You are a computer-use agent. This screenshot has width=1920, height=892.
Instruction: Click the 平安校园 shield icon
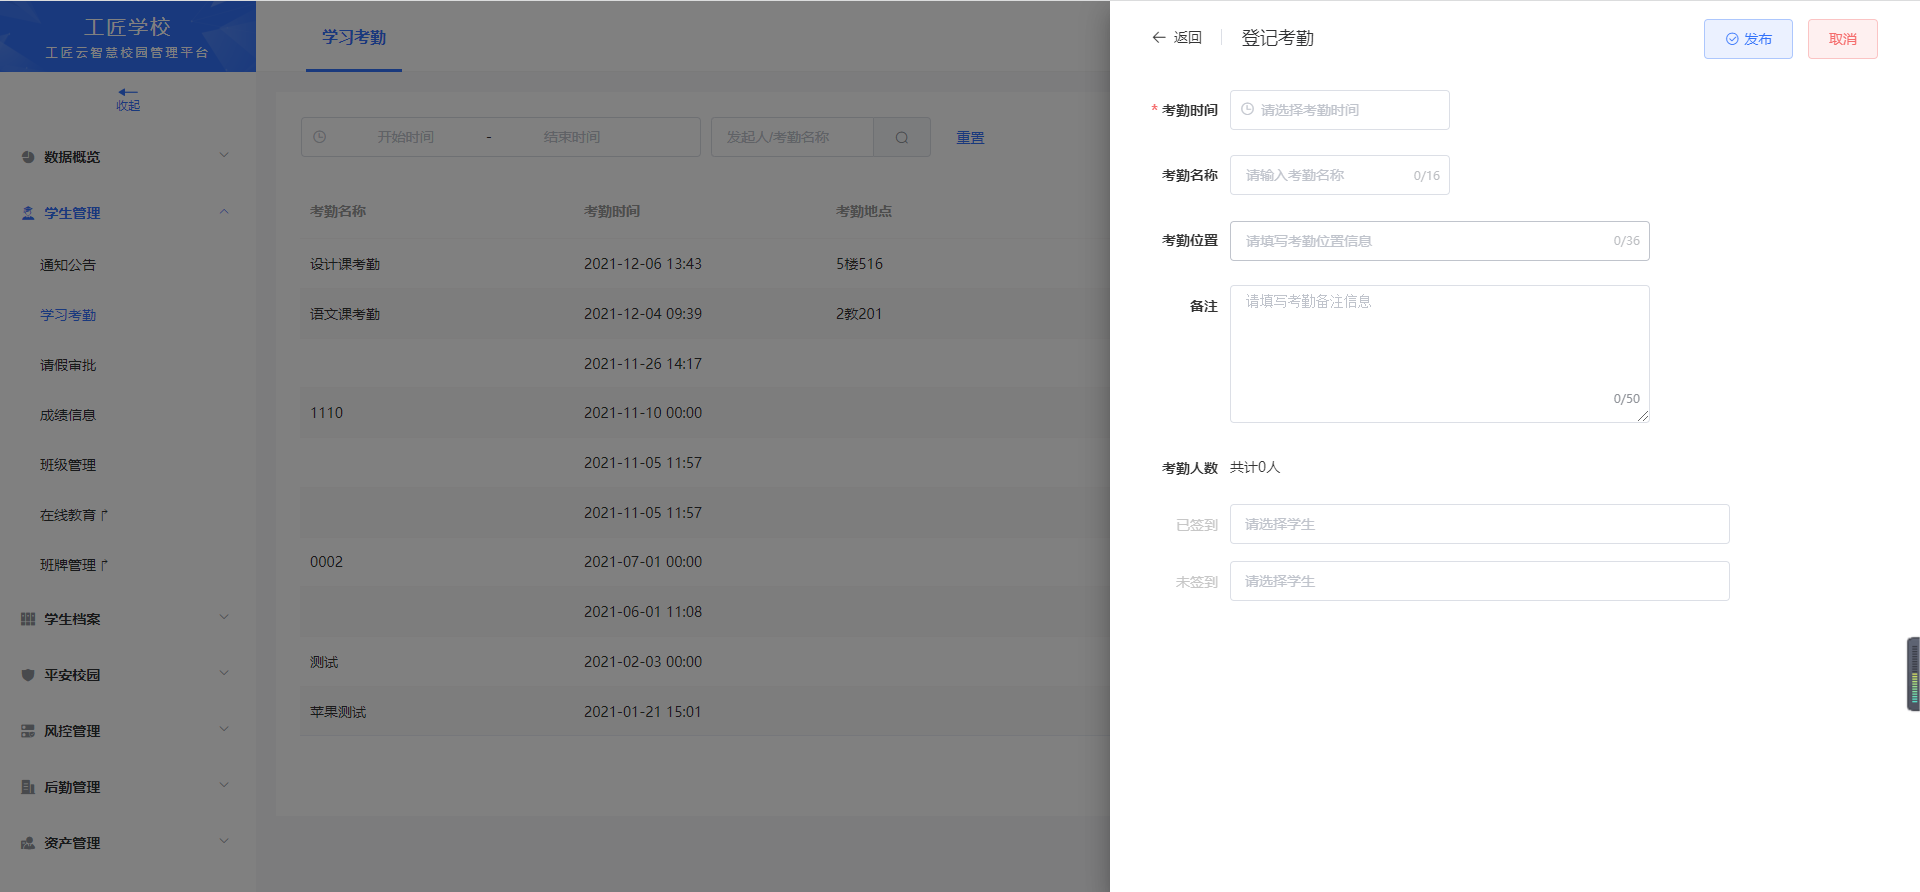pos(28,675)
